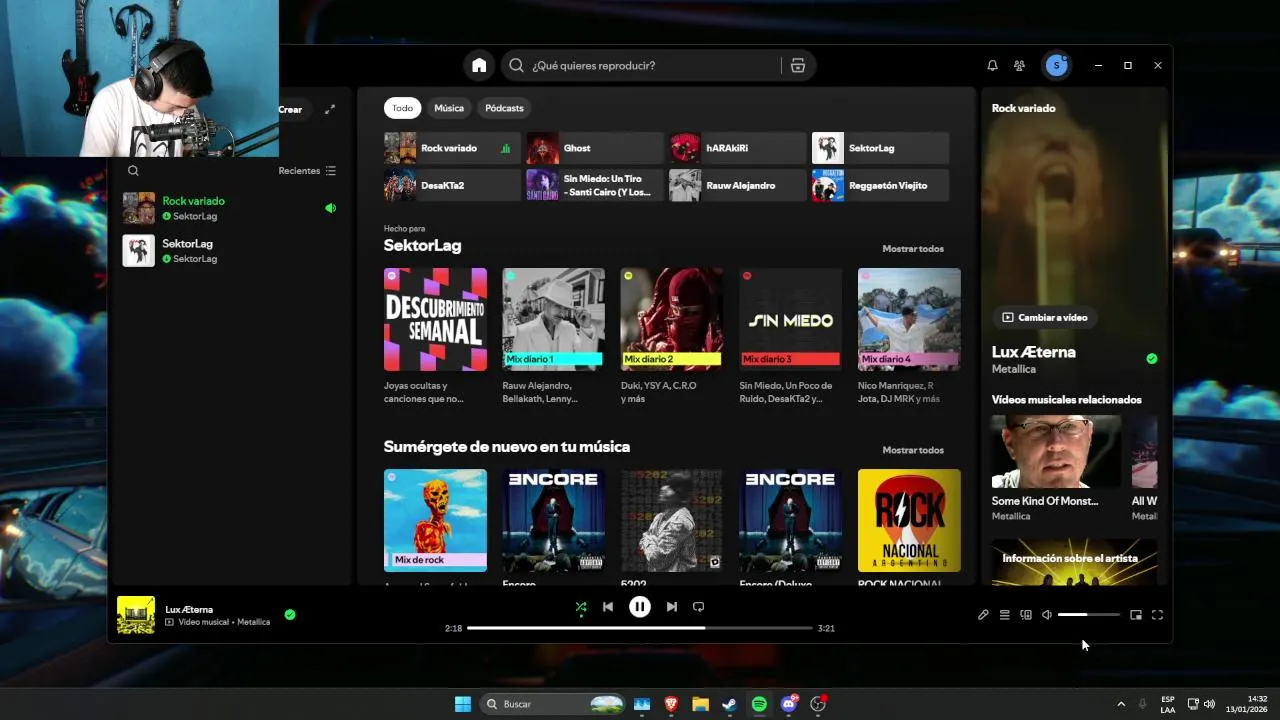
Task: Adjust the volume slider
Action: 1089,615
